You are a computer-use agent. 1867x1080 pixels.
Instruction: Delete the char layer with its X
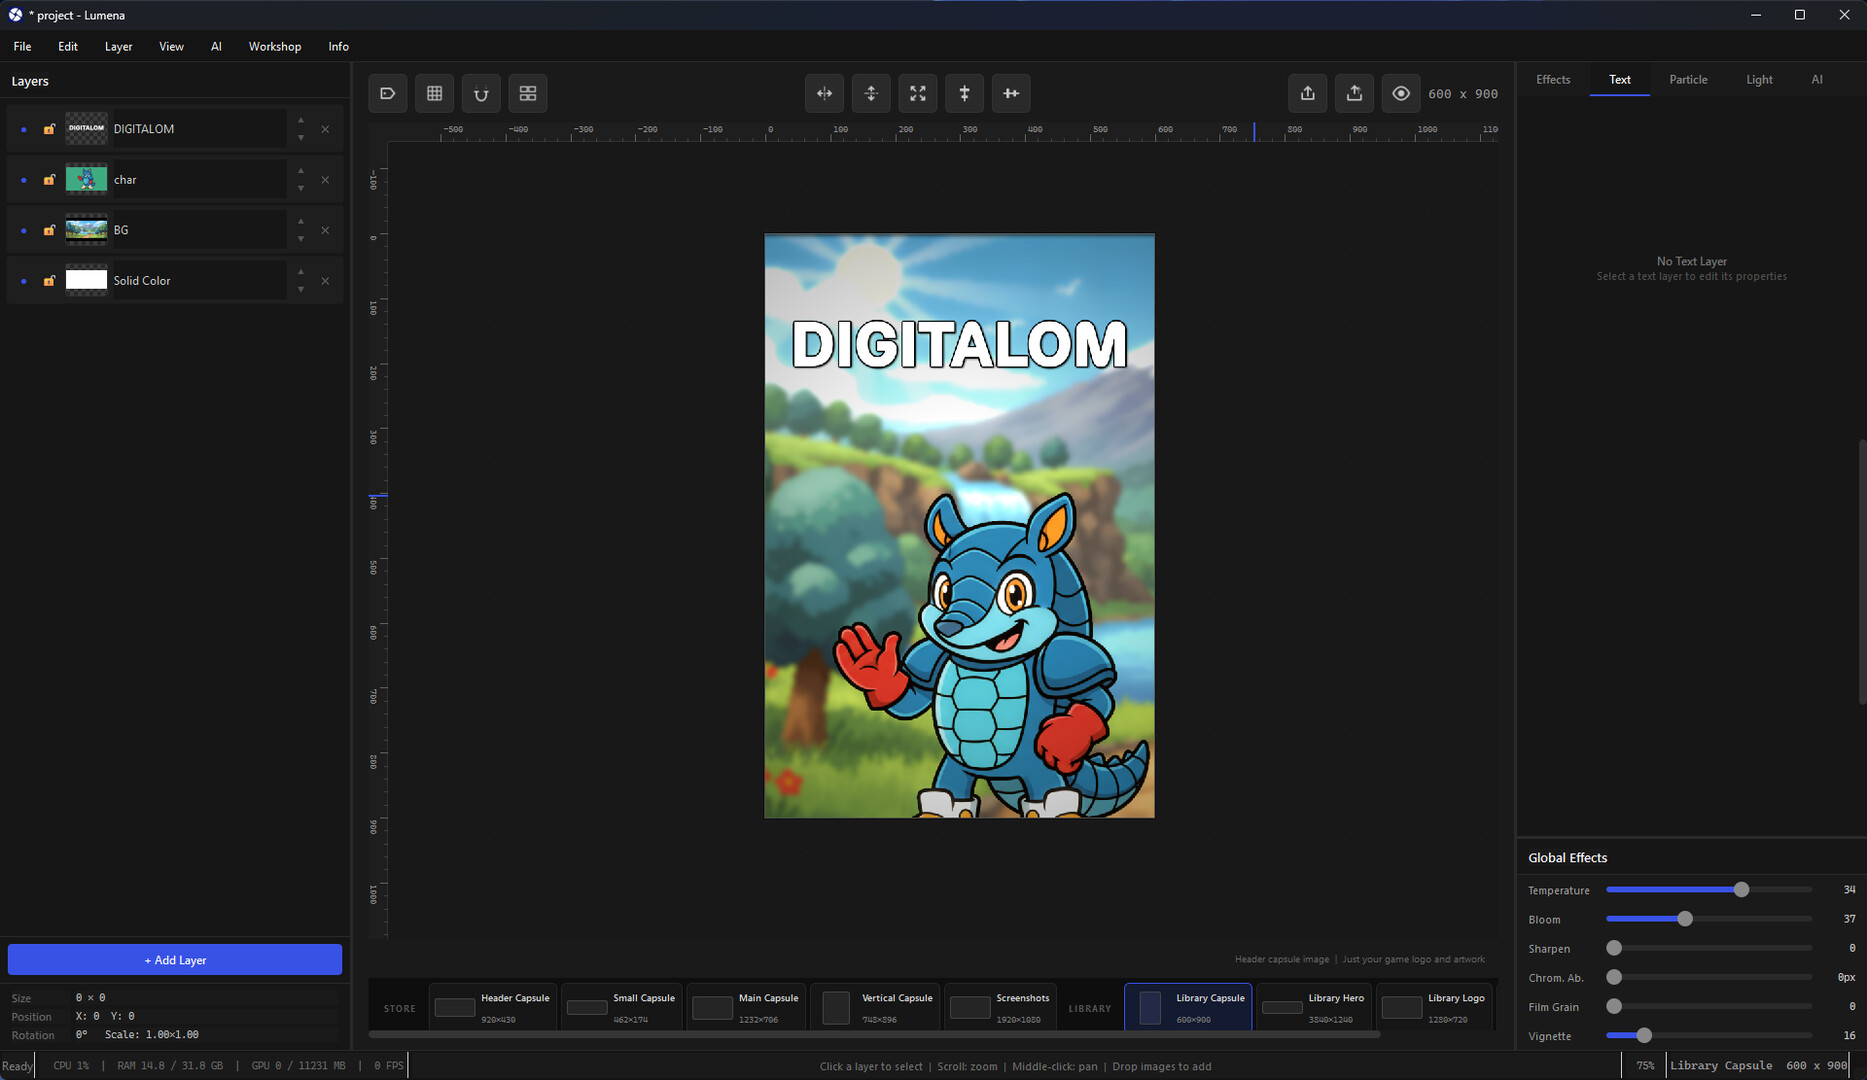coord(325,180)
